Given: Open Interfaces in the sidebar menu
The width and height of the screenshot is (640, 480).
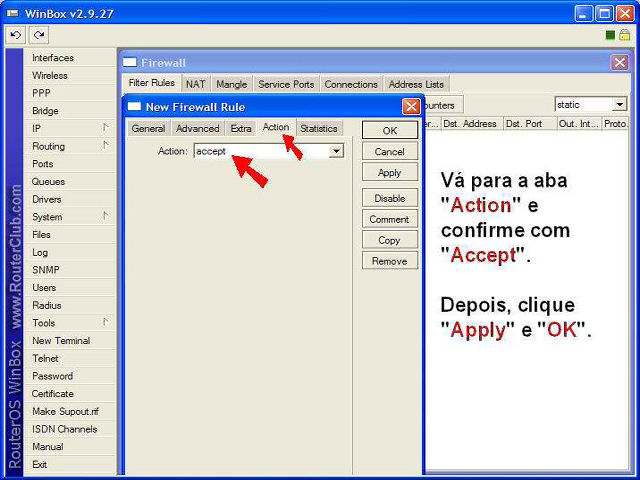Looking at the screenshot, I should coord(70,58).
